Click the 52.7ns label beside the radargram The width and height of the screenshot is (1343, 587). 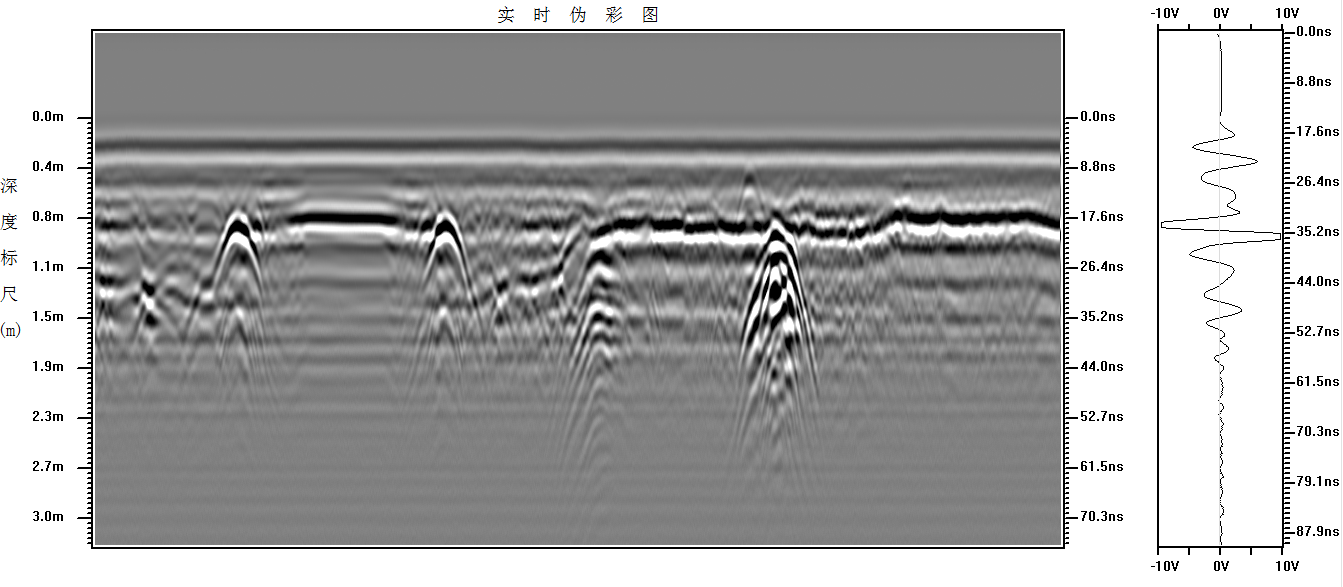[x=1102, y=417]
